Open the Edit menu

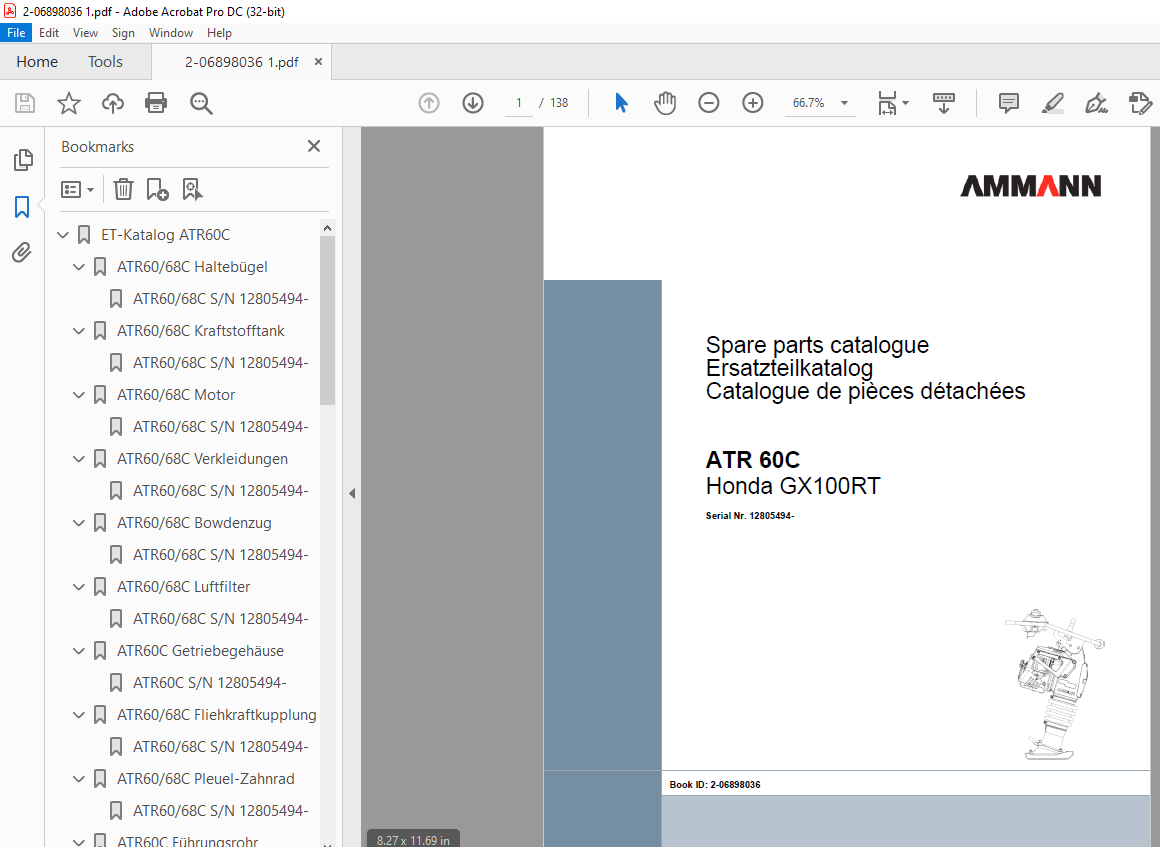[49, 33]
